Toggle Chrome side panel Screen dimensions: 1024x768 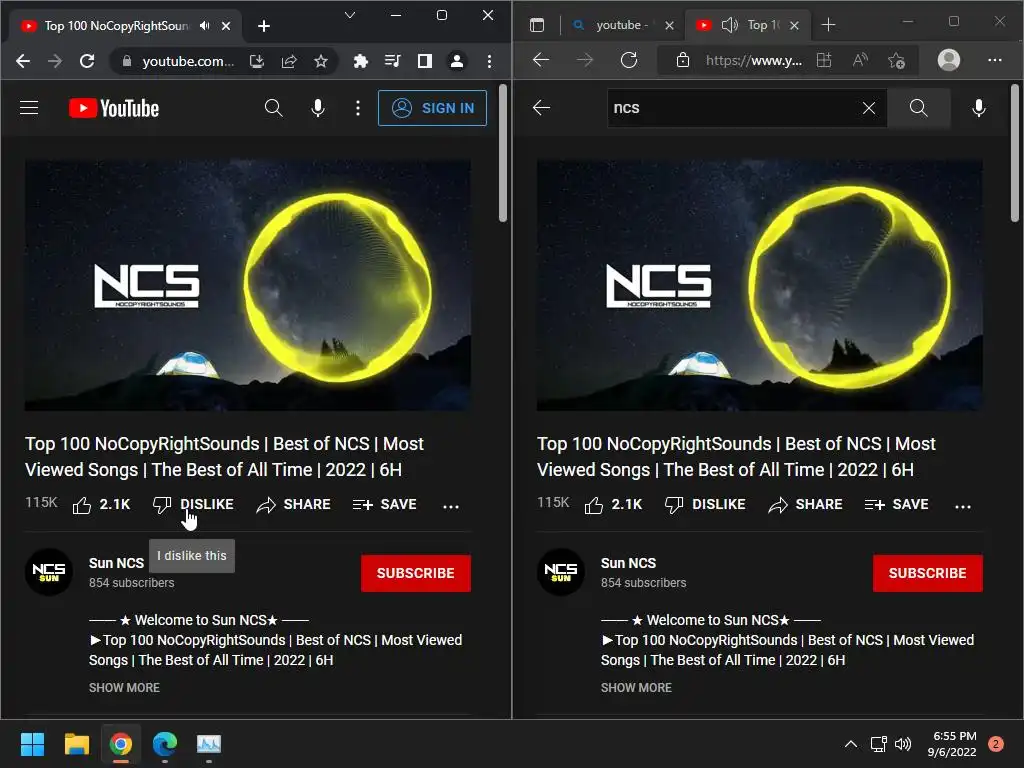(424, 61)
